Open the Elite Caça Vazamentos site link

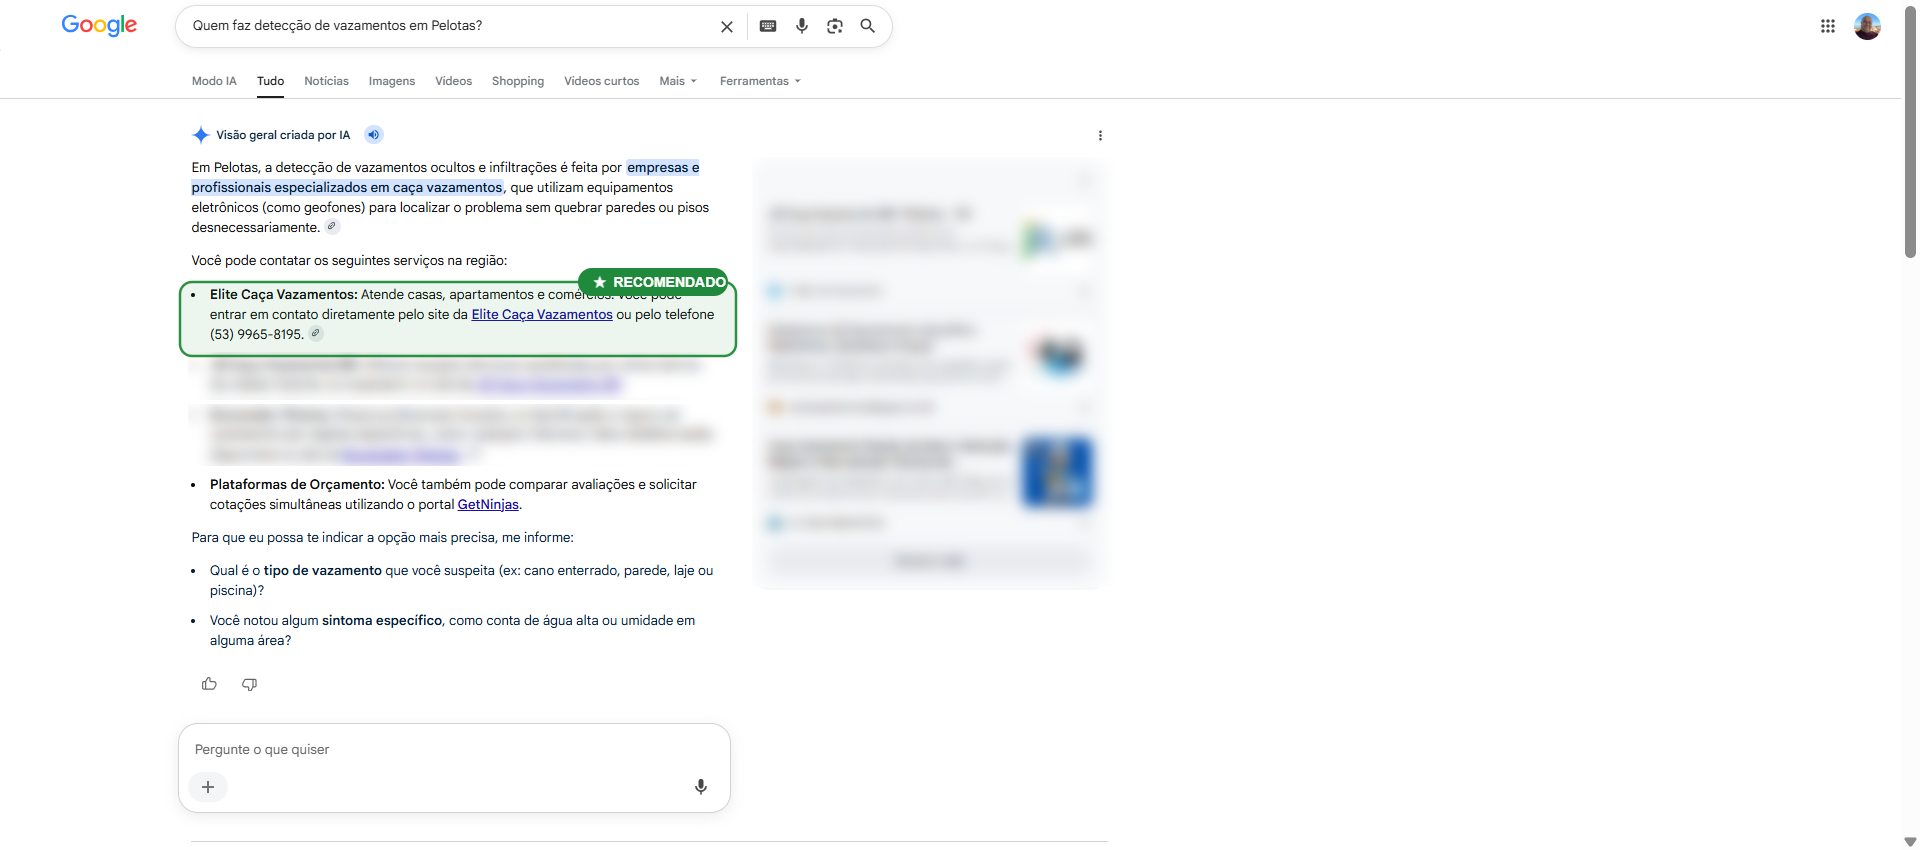542,314
